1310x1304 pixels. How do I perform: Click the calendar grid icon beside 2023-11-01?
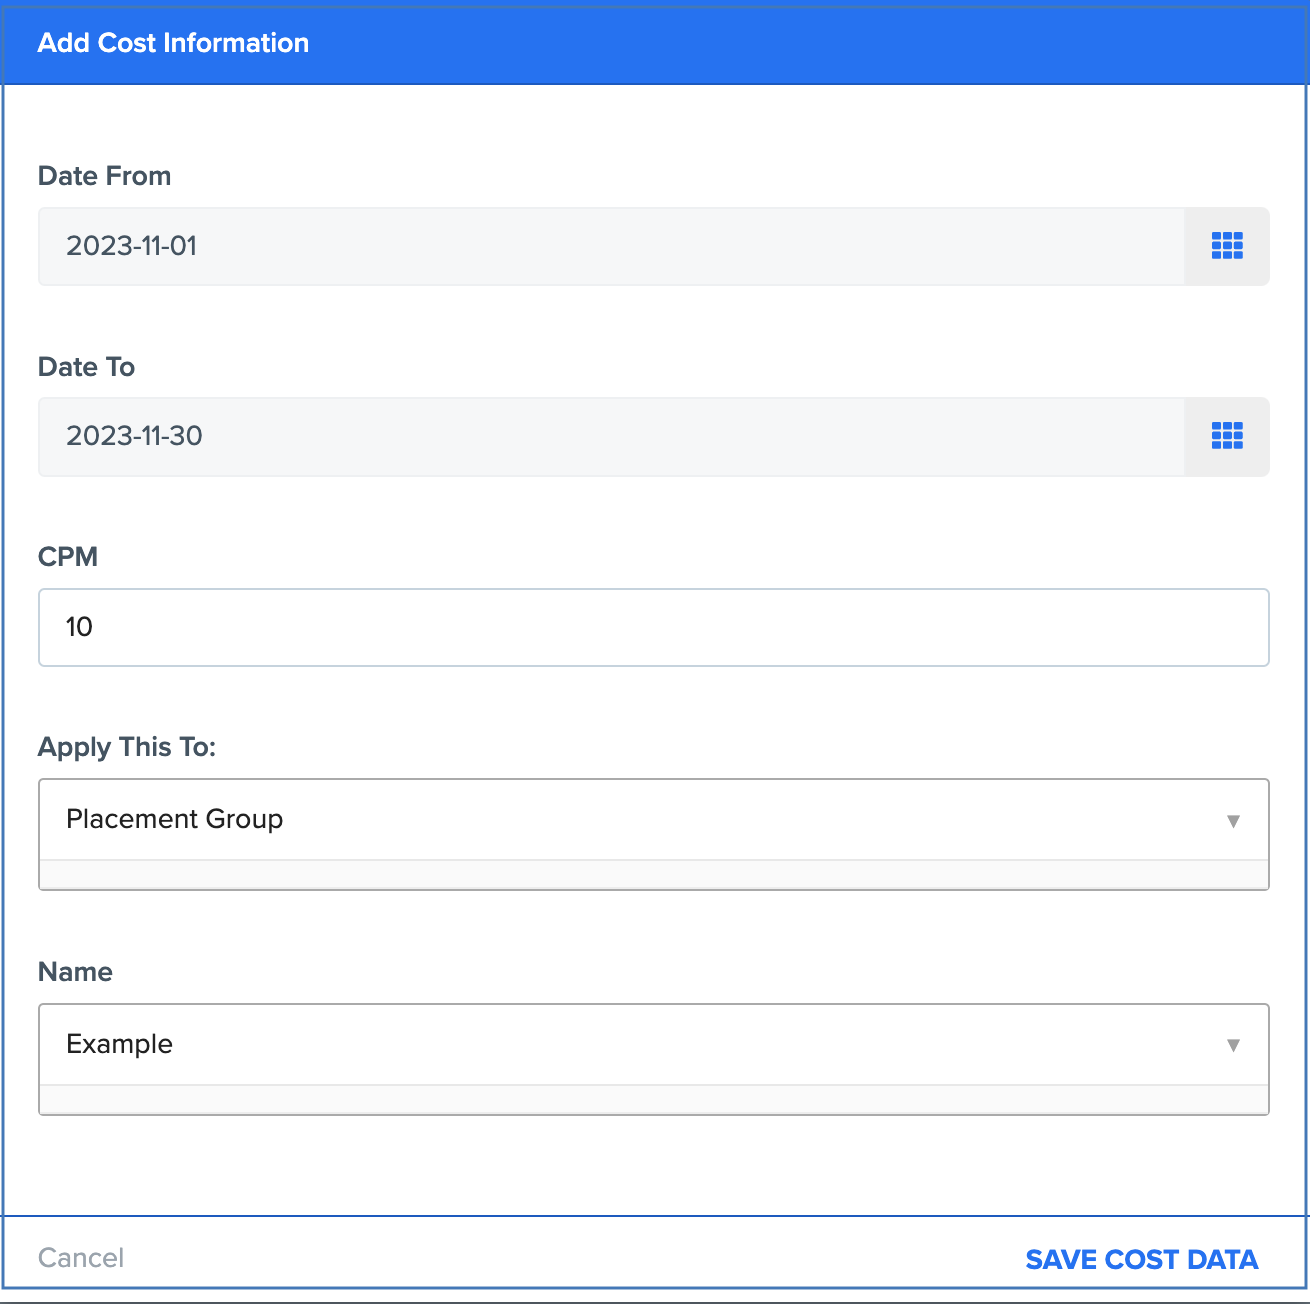[1227, 246]
